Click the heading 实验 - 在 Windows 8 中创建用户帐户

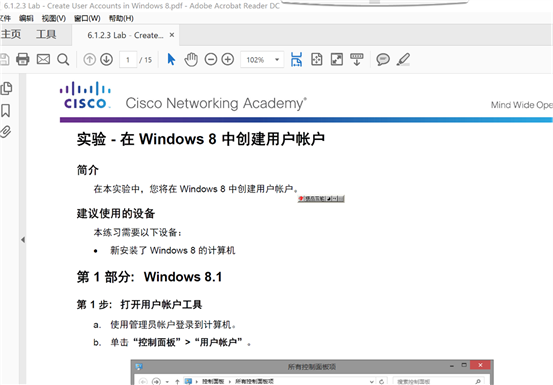point(201,139)
